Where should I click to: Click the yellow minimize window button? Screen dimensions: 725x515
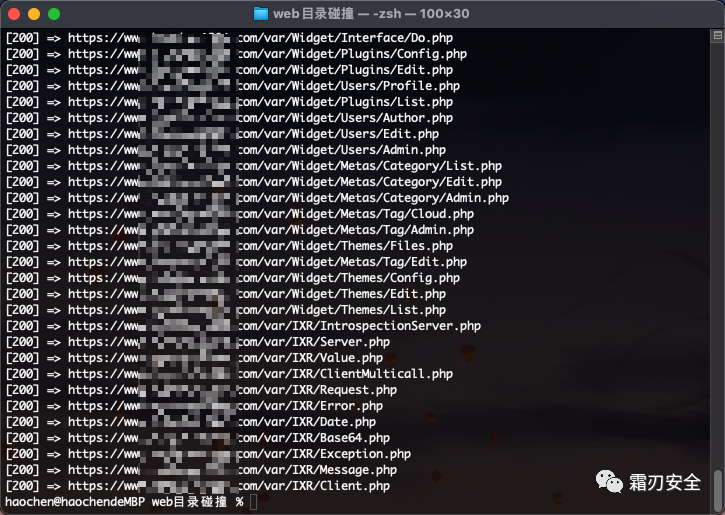[x=34, y=14]
